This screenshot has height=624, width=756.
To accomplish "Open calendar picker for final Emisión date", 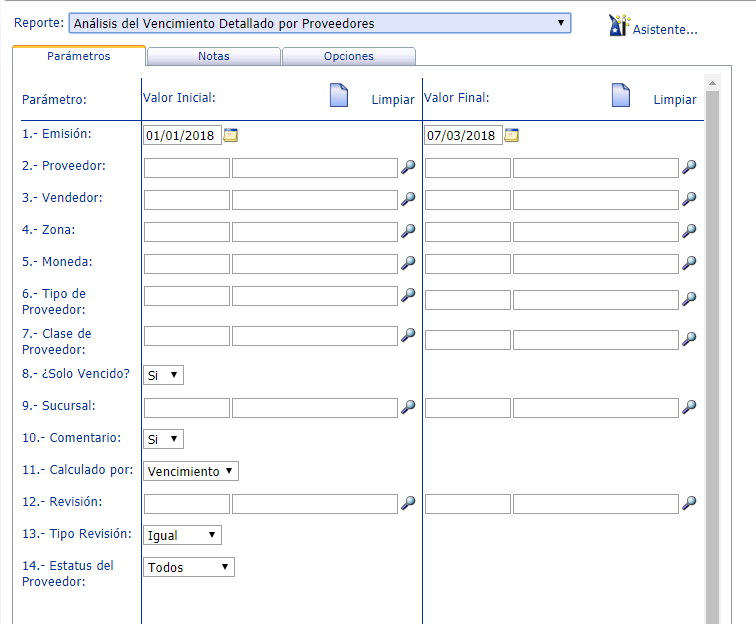I will point(512,135).
